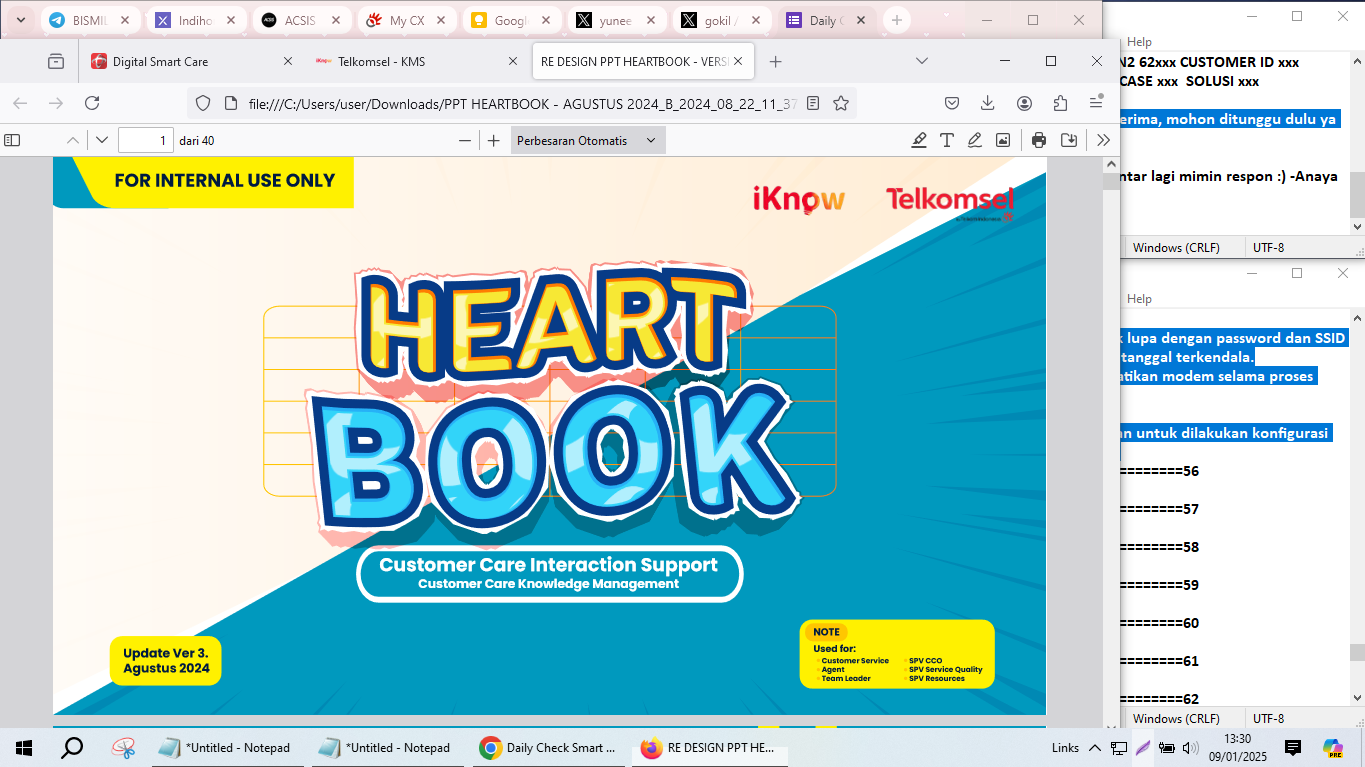Open a new Chrome tab
The image size is (1365, 767).
click(x=897, y=20)
